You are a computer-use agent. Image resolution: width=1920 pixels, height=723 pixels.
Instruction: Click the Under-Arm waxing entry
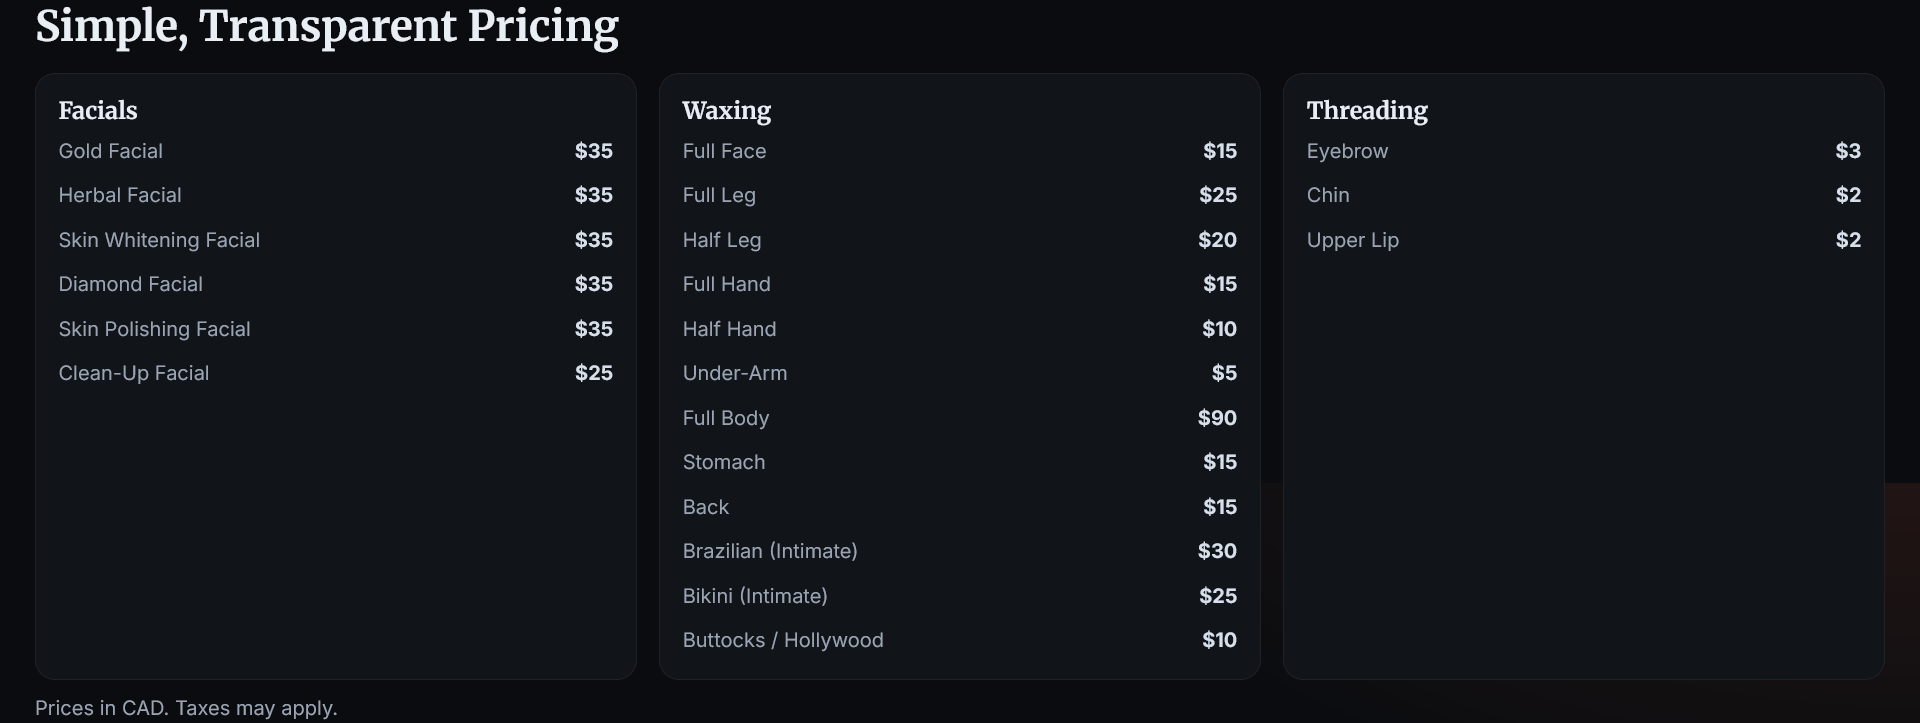click(x=734, y=373)
